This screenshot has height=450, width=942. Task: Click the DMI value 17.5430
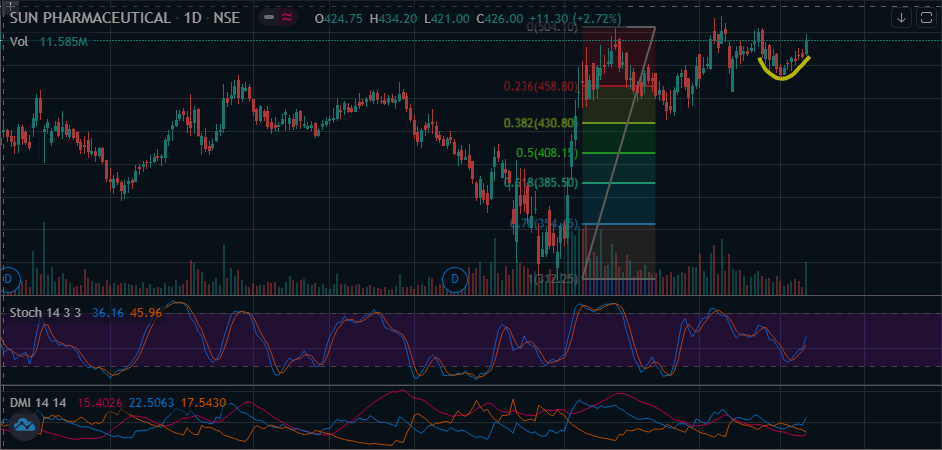[206, 403]
